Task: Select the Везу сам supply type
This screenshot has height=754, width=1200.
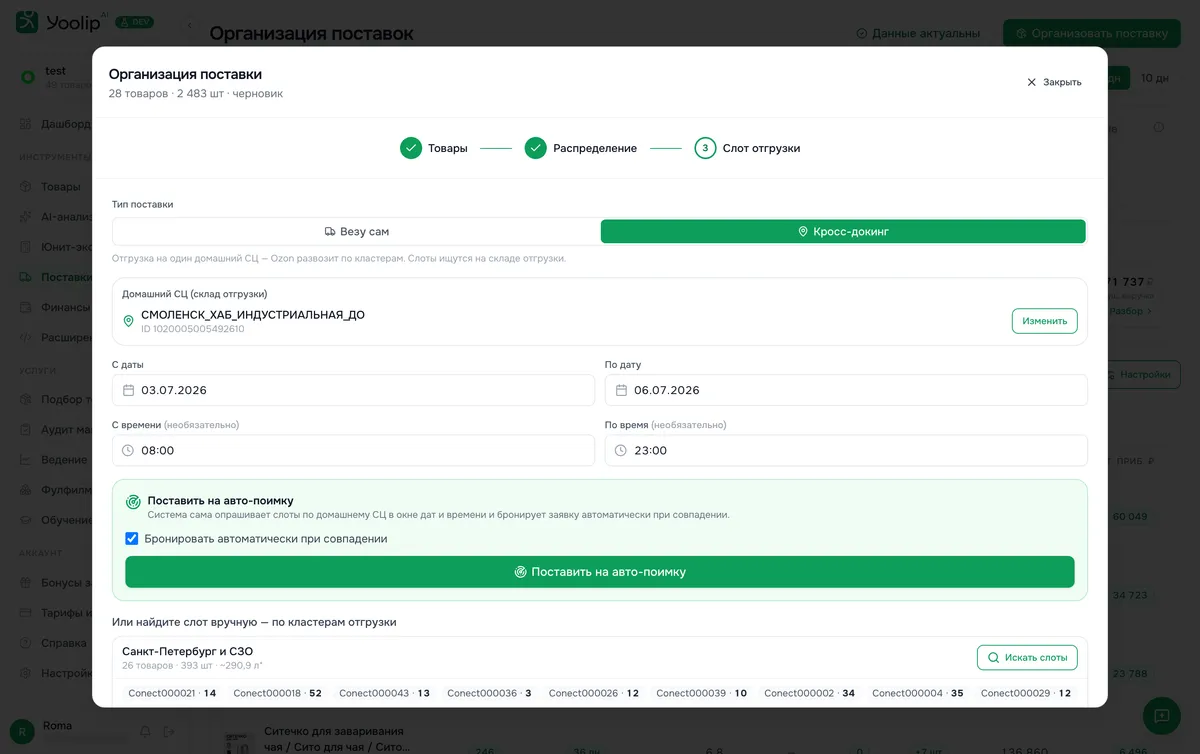Action: [356, 231]
